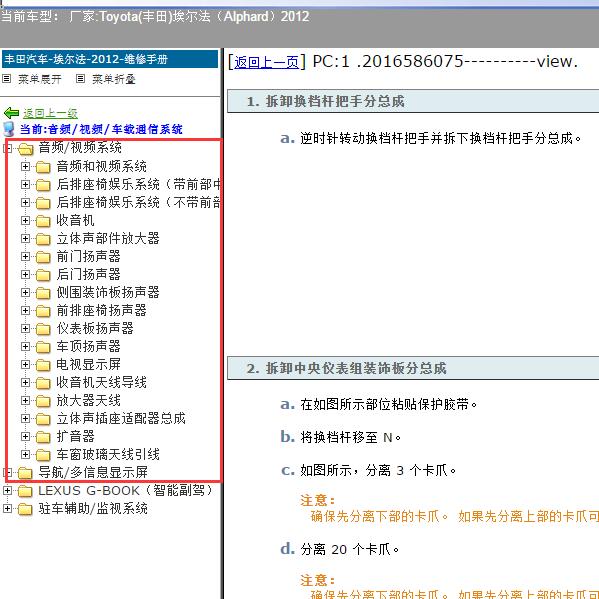599x599 pixels.
Task: Expand the 车顶扬声器 node plus box
Action: coord(25,346)
